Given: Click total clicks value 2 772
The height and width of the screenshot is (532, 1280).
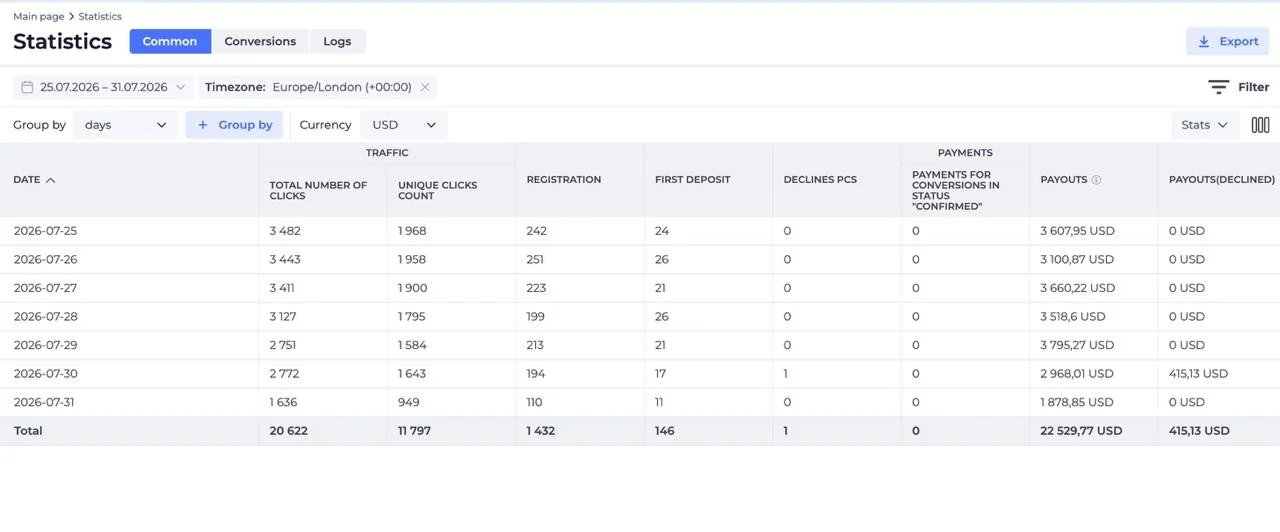Looking at the screenshot, I should 284,374.
